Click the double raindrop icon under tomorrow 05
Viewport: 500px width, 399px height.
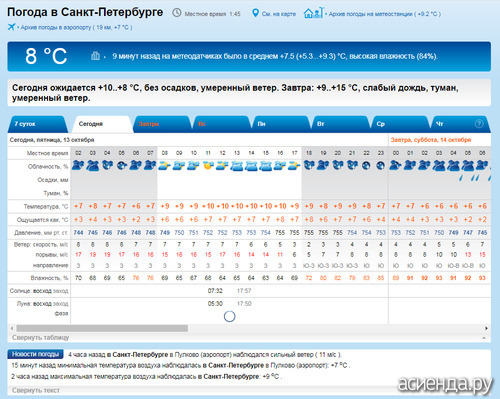pos(475,178)
